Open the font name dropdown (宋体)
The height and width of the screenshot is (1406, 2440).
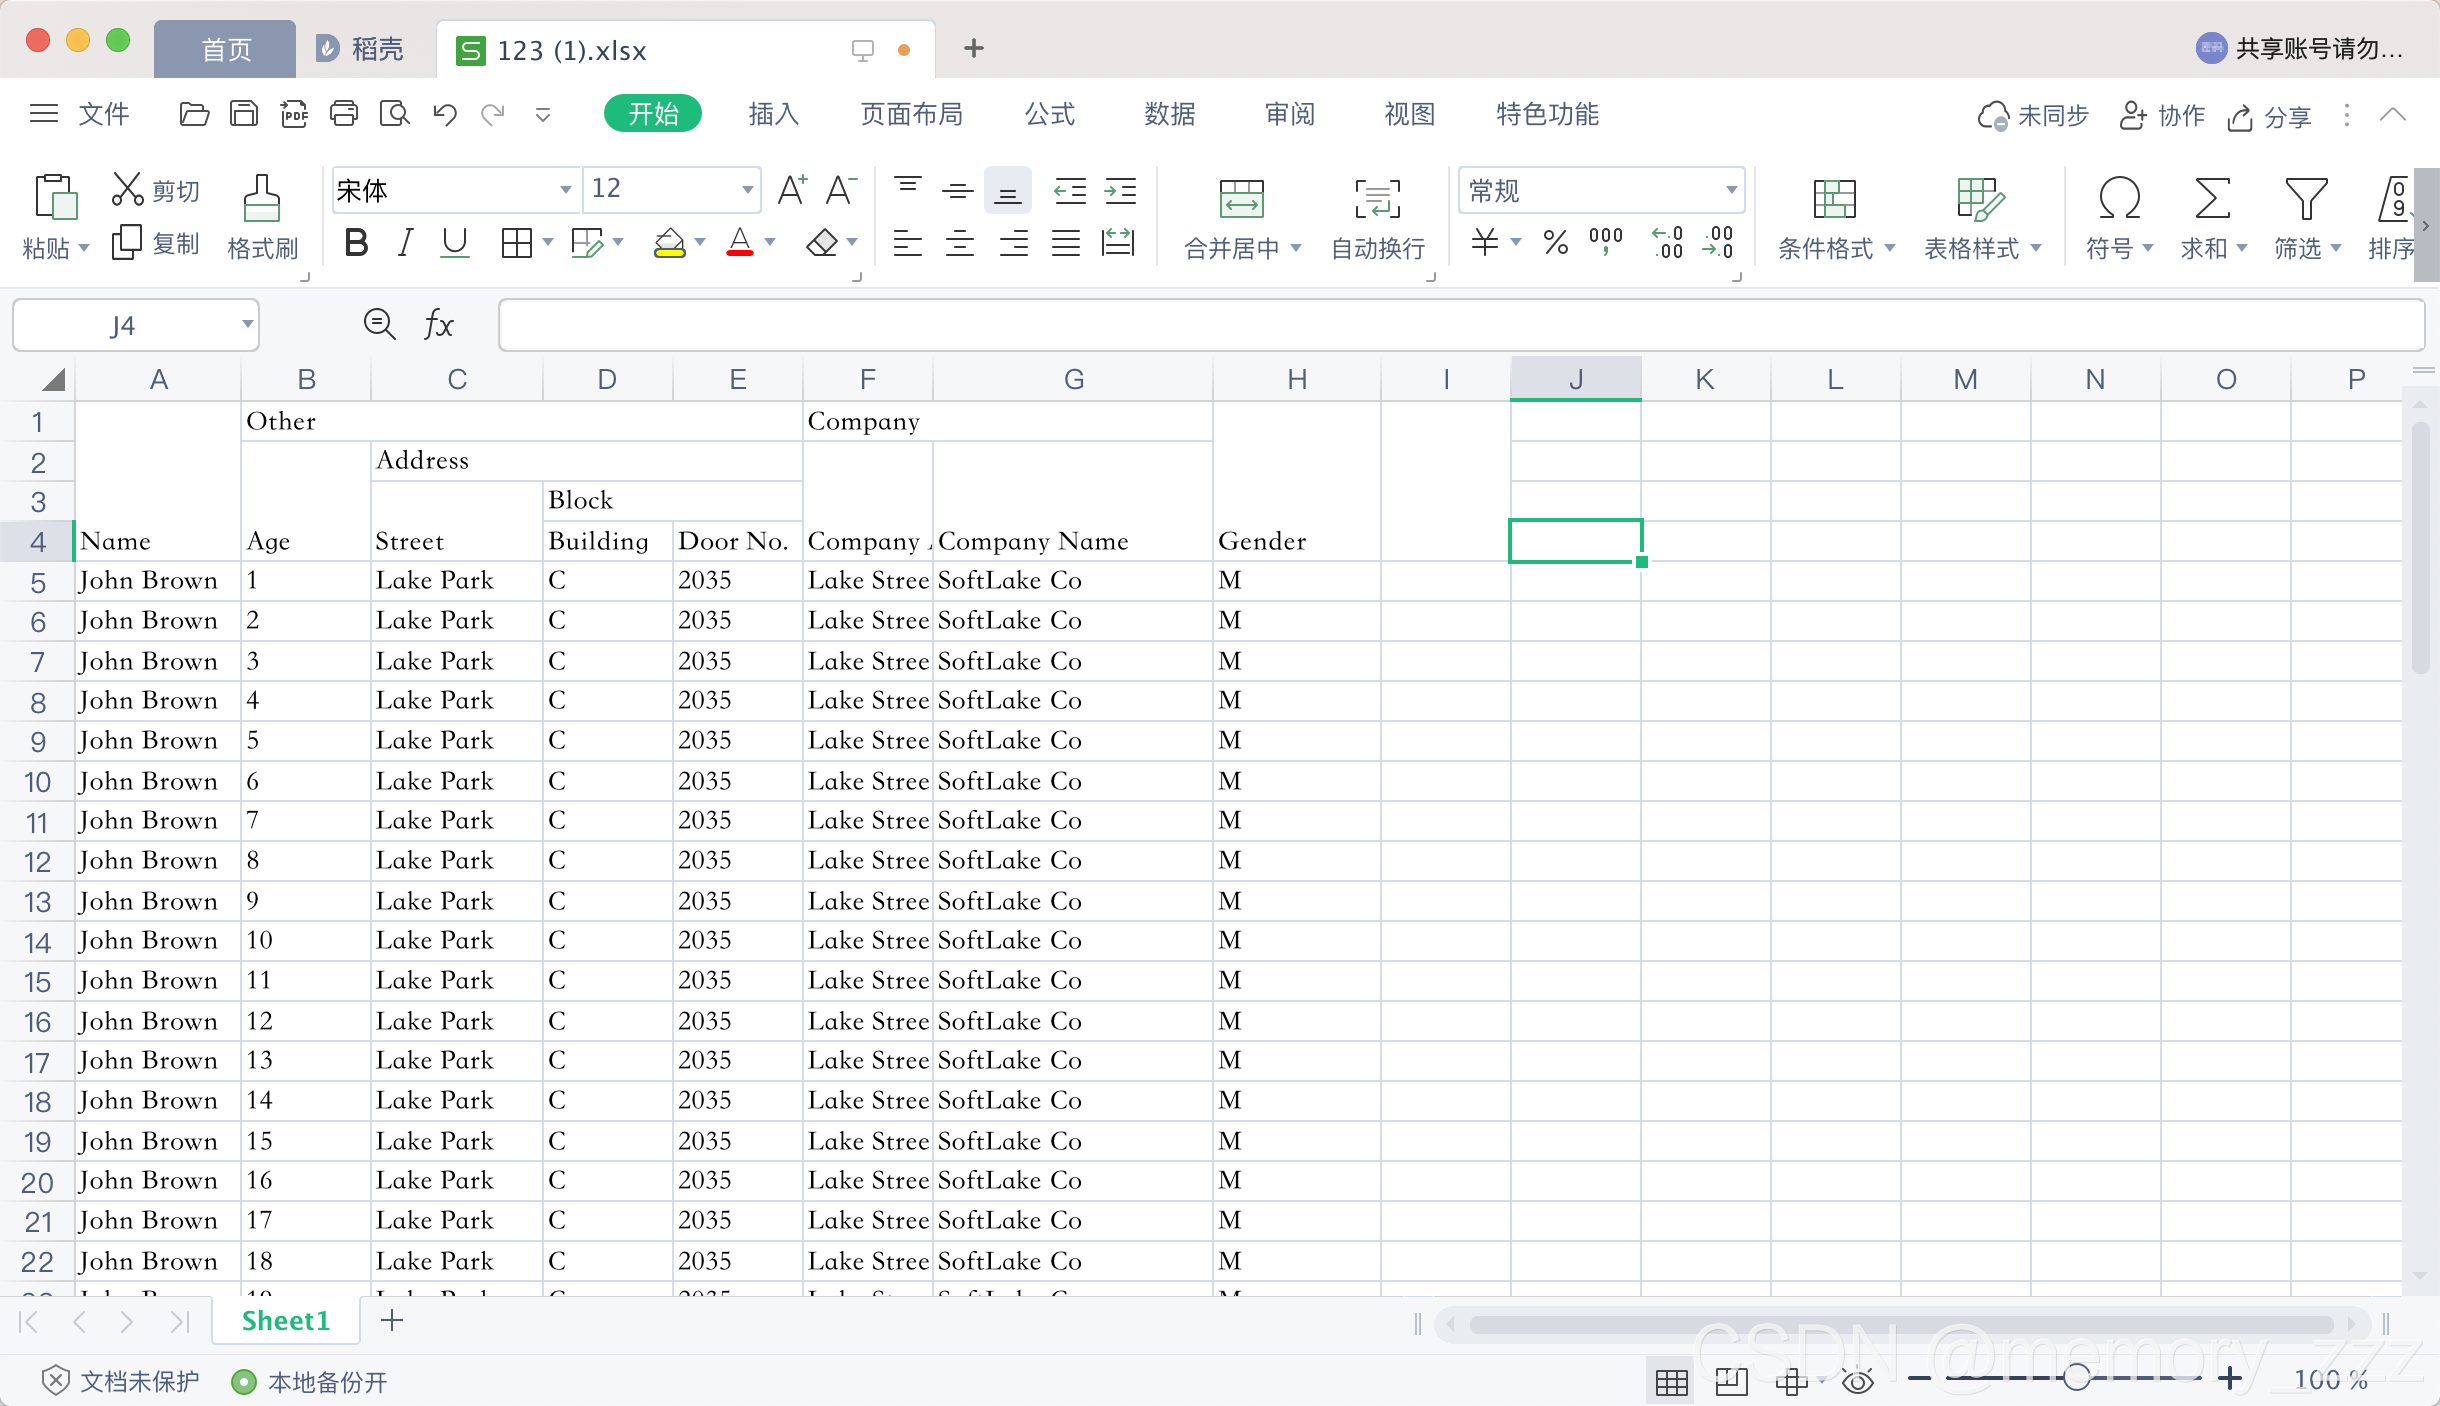pyautogui.click(x=565, y=189)
